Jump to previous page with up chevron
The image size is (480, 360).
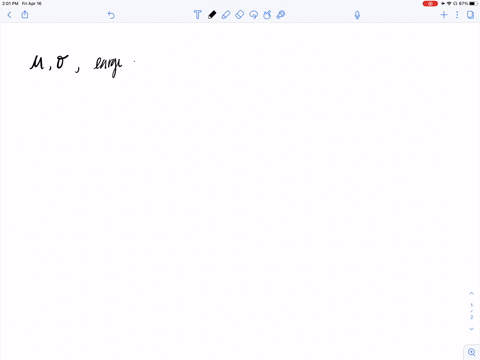point(471,293)
